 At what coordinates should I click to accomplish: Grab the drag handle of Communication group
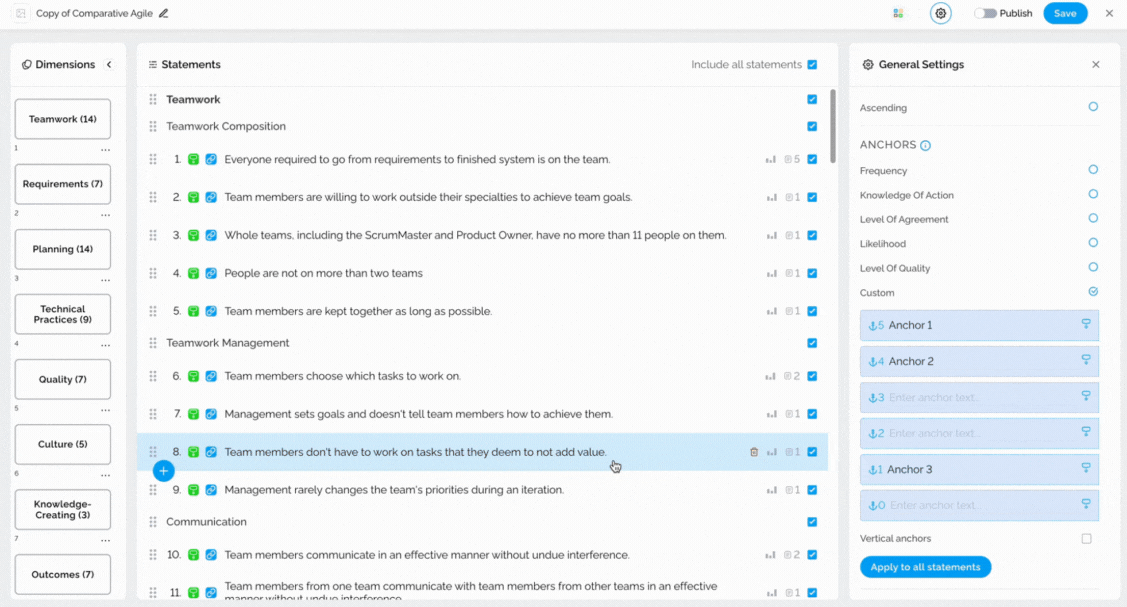tap(153, 522)
